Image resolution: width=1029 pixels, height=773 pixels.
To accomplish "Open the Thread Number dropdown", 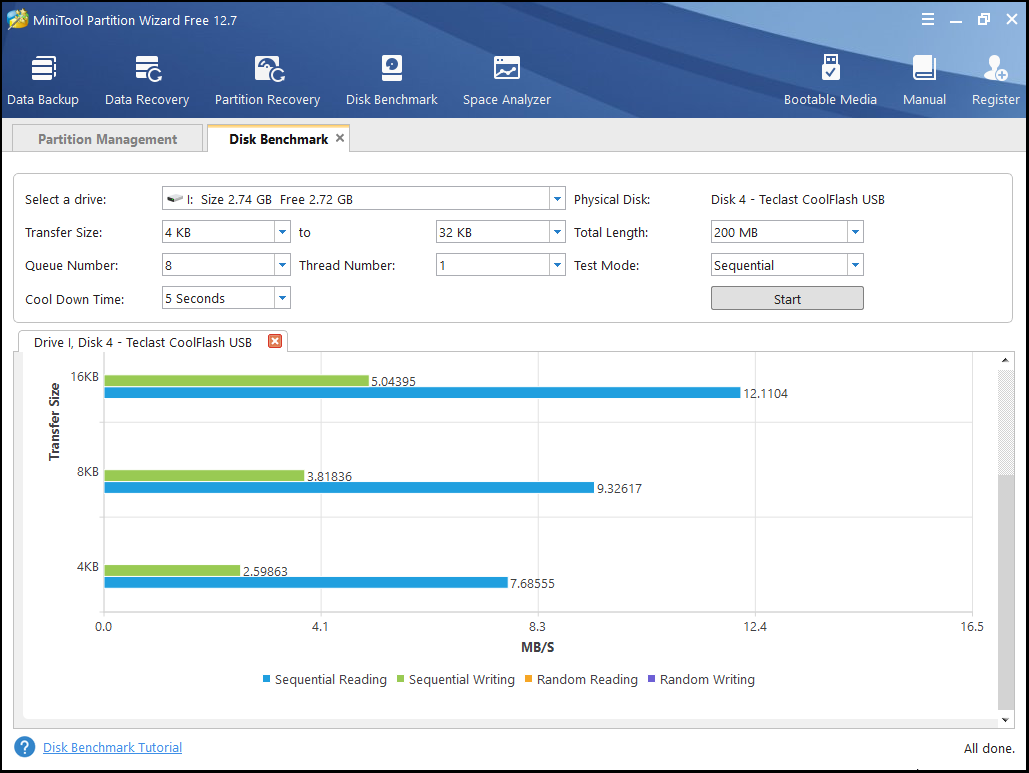I will [557, 265].
